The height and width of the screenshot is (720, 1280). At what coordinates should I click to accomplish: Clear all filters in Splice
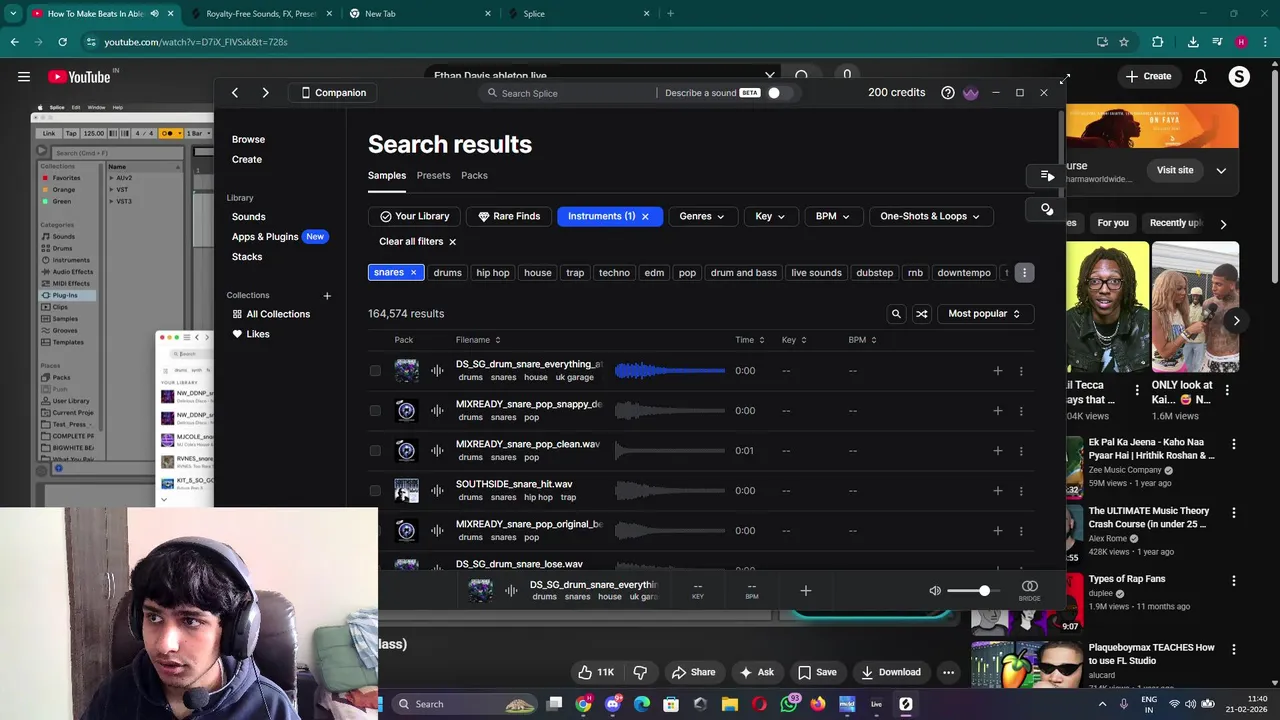[417, 242]
